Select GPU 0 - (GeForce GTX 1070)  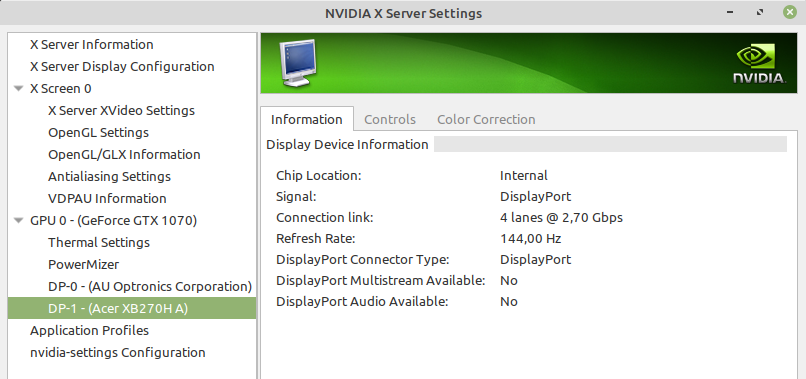(x=114, y=221)
